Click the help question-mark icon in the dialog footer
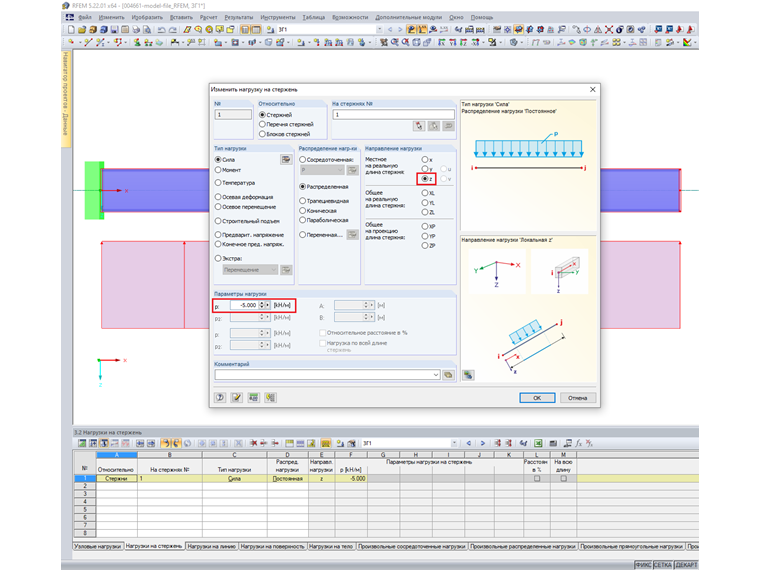This screenshot has width=760, height=570. [220, 397]
